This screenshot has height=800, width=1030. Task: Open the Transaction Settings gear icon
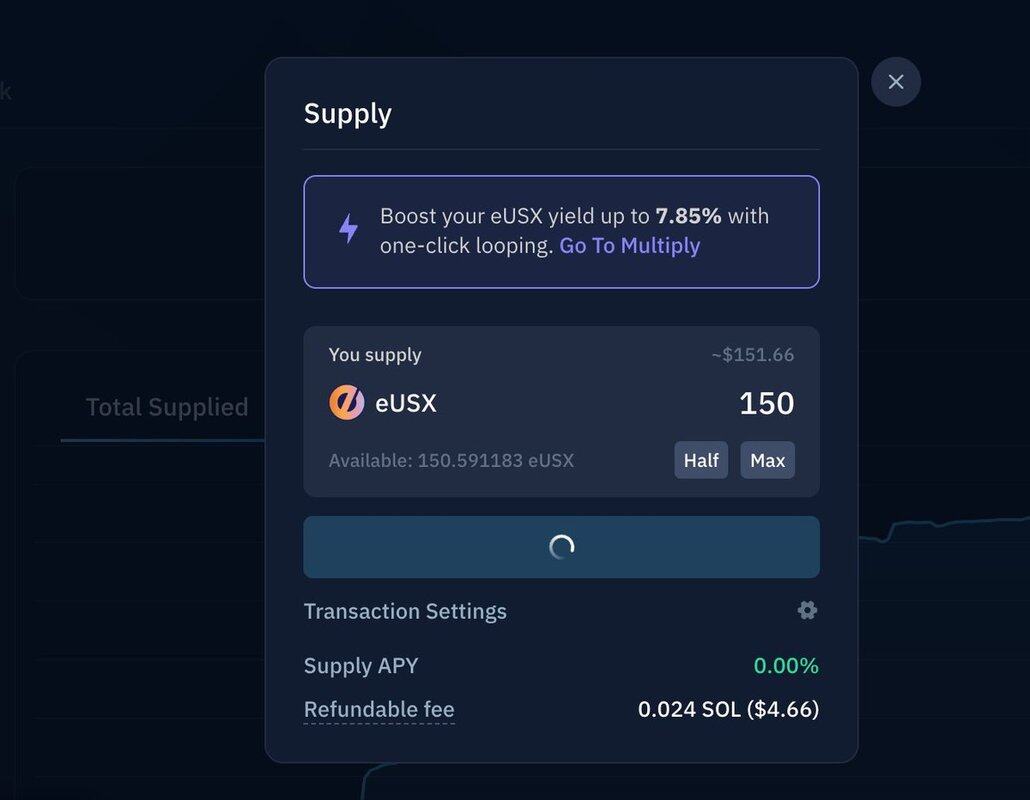click(807, 610)
